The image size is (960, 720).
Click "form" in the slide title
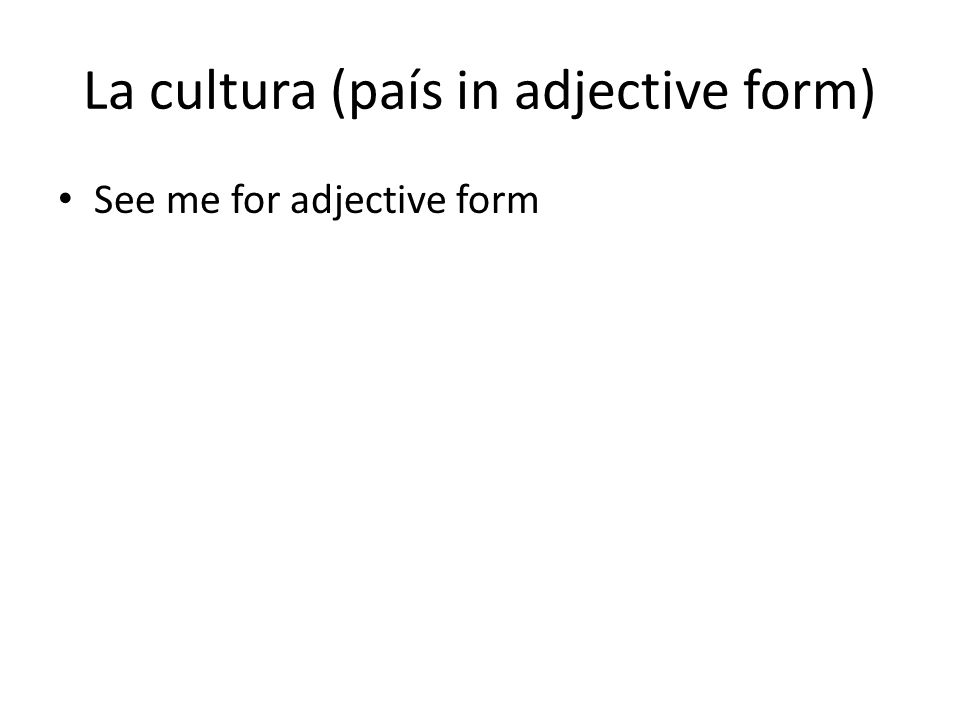click(x=801, y=91)
